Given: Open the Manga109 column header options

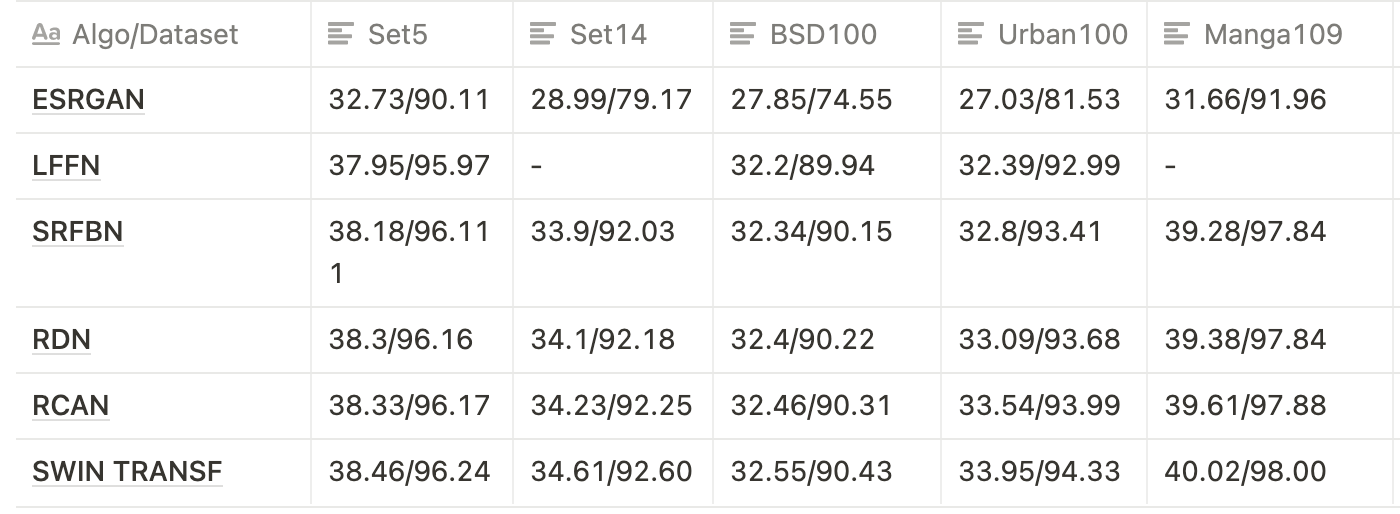Looking at the screenshot, I should point(1273,34).
